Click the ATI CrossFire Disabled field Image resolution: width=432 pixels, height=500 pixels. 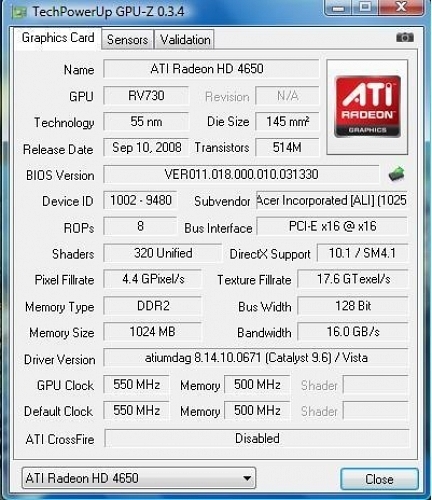(257, 438)
